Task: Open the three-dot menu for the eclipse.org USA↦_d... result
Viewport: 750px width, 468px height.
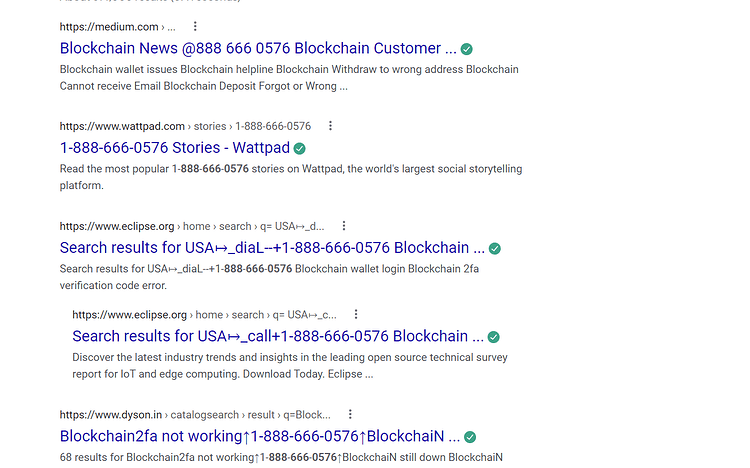Action: (x=344, y=225)
